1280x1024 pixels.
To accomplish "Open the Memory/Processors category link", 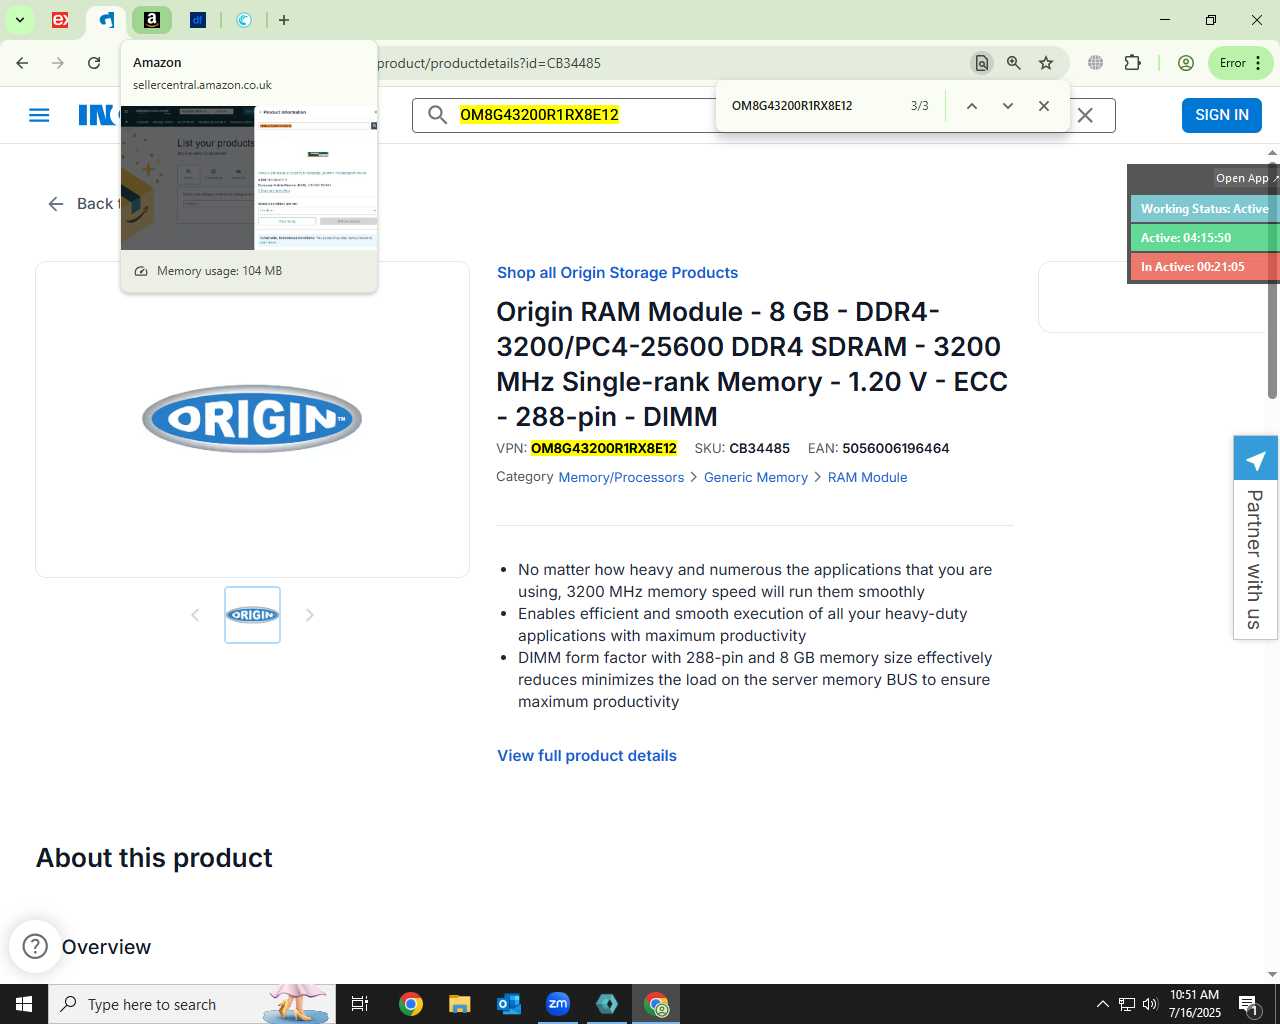I will click(x=621, y=478).
